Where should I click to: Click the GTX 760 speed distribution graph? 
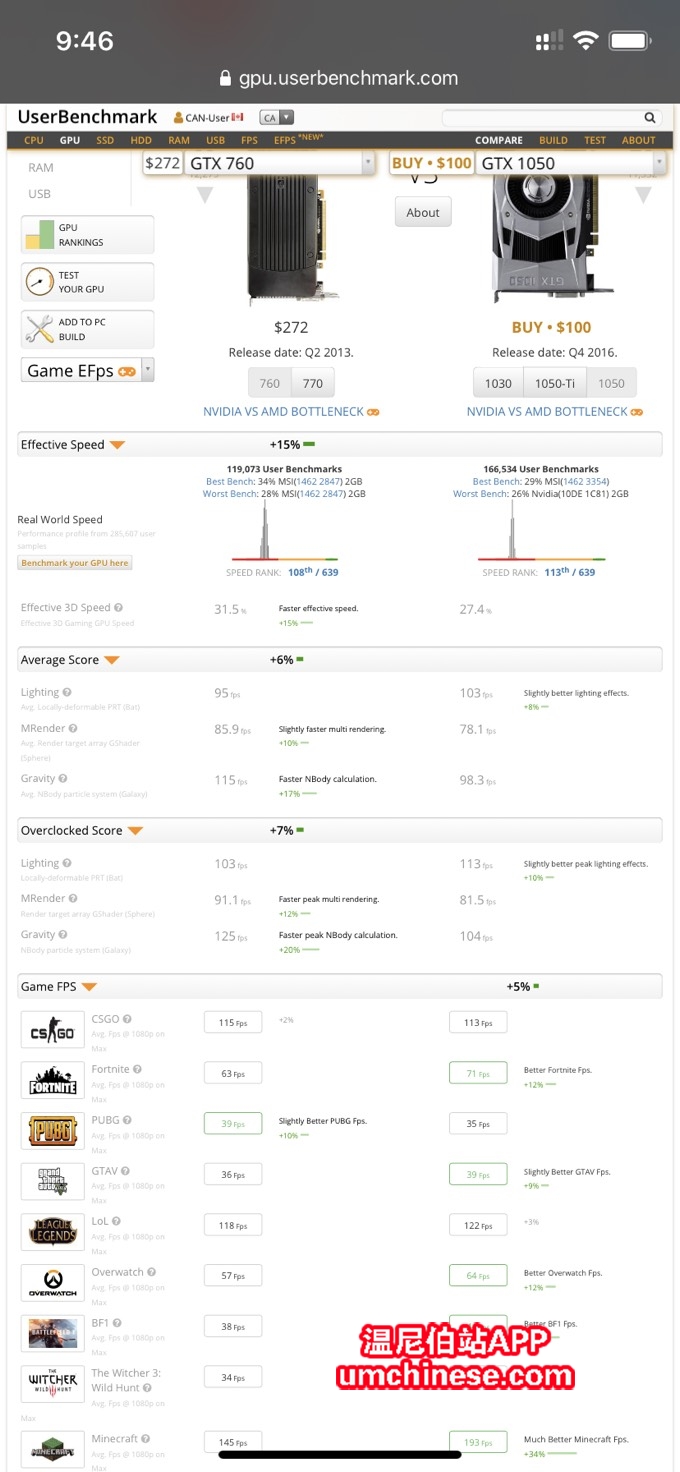[287, 528]
